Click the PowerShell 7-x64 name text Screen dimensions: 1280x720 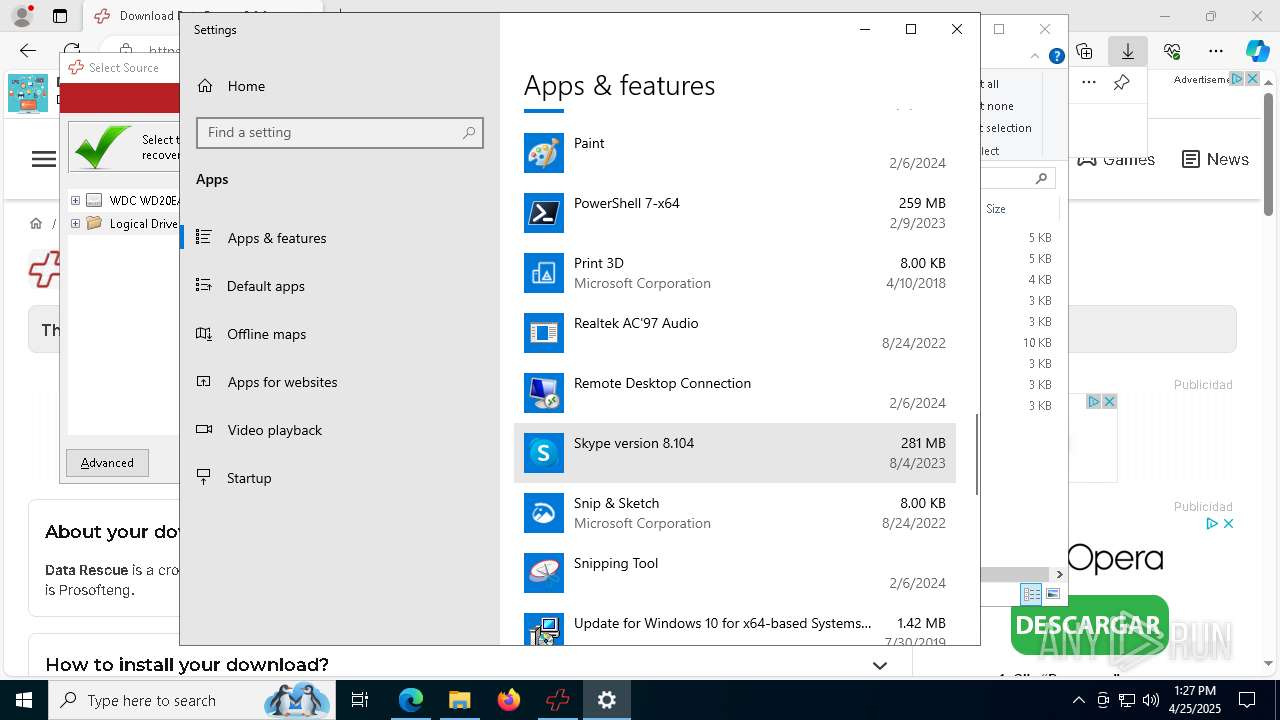[x=627, y=203]
